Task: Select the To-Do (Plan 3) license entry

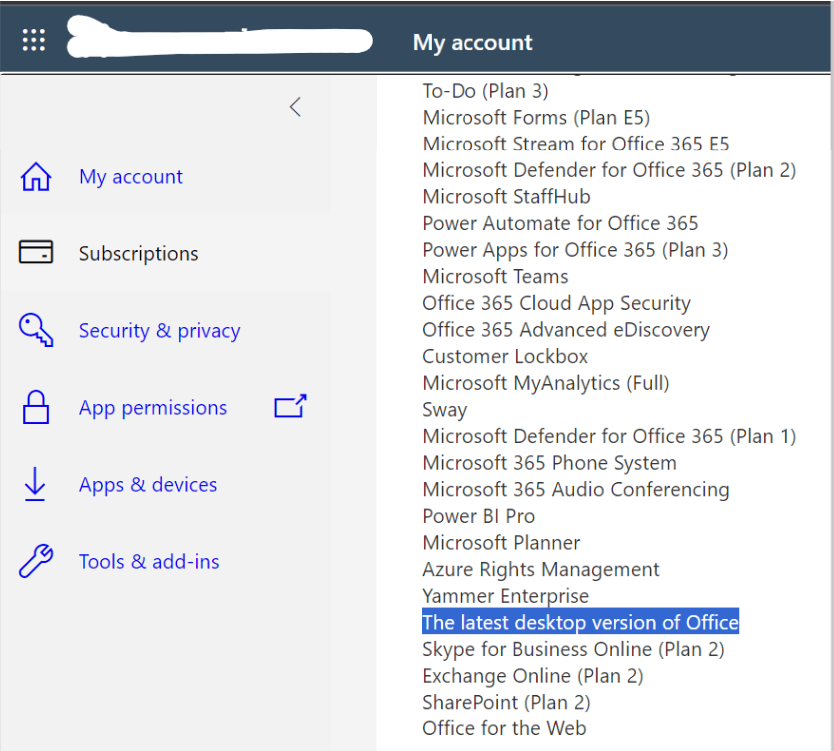Action: pos(485,91)
